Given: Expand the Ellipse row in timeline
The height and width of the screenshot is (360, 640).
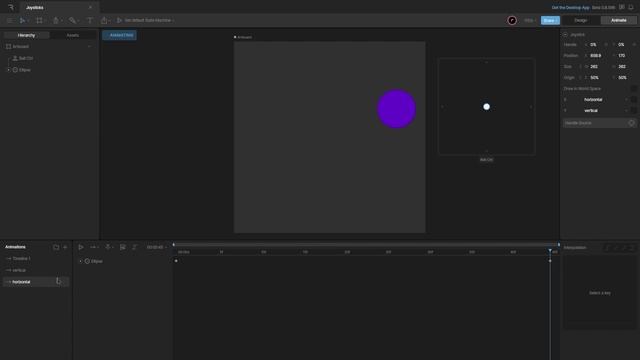Looking at the screenshot, I should click(x=80, y=261).
